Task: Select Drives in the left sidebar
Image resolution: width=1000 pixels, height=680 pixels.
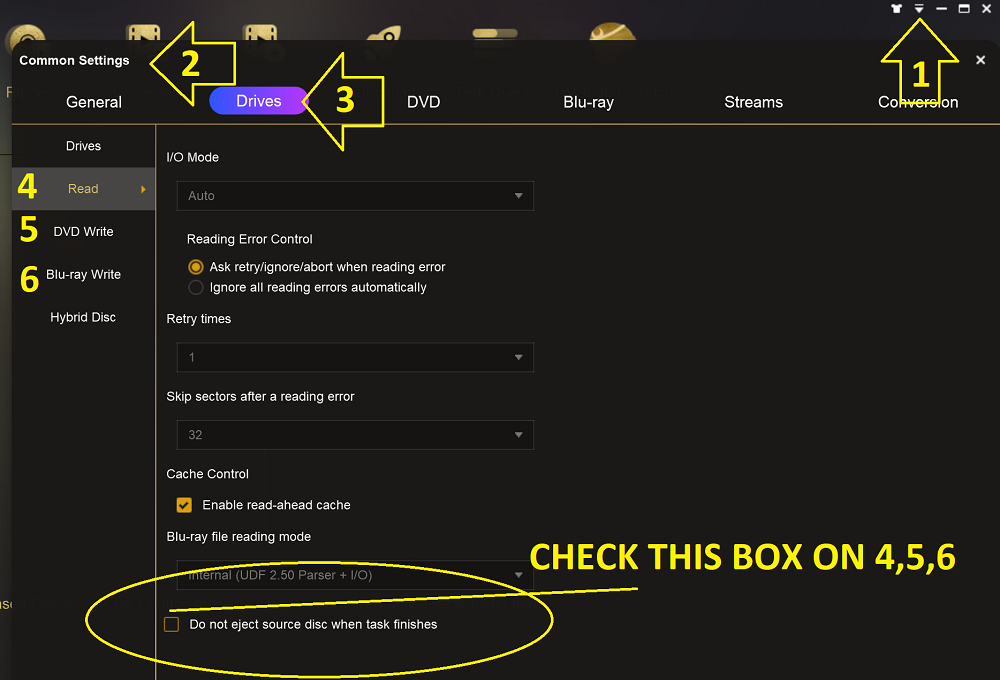Action: [x=84, y=146]
